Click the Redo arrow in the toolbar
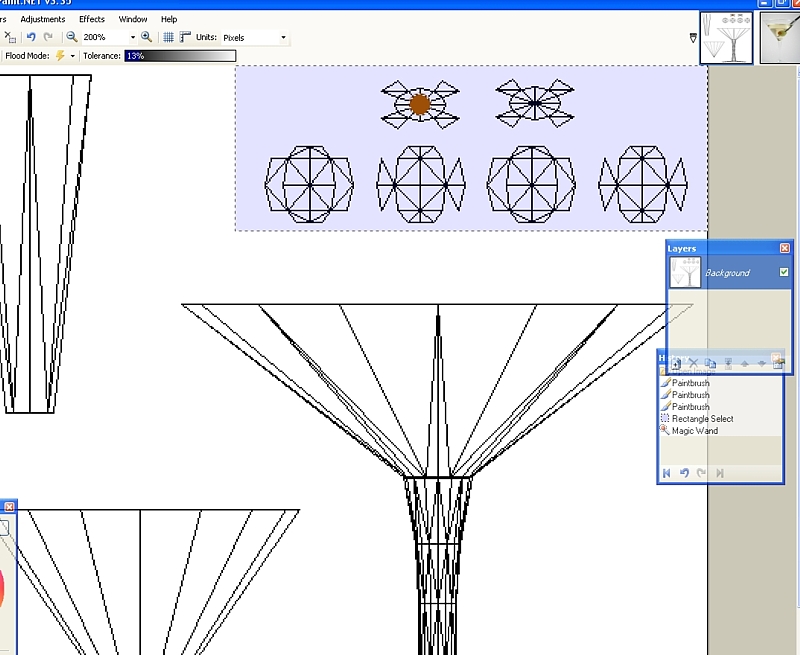 point(48,37)
